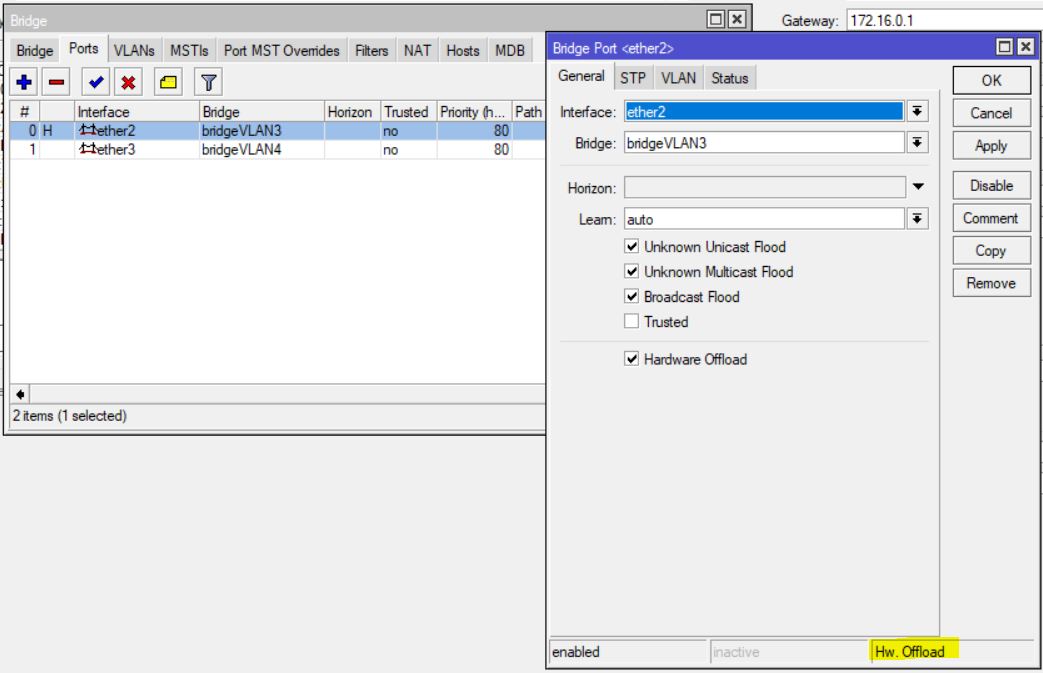Select the bridgeVLAN3 cell in ports list
The height and width of the screenshot is (673, 1043).
262,130
